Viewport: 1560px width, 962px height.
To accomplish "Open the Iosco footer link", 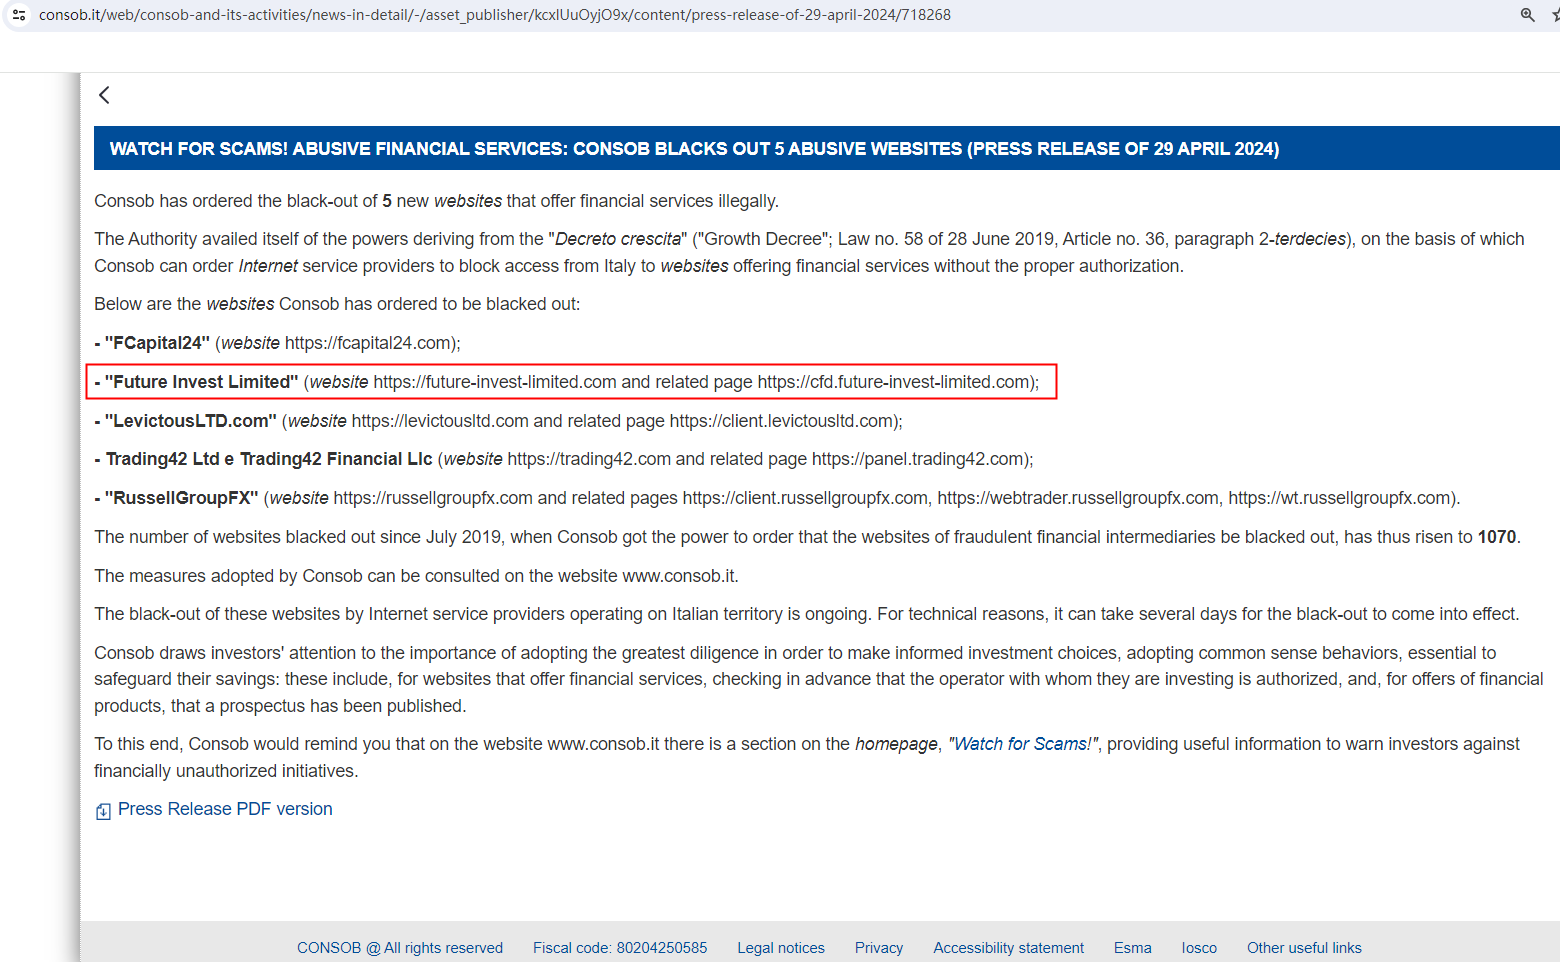I will pos(1199,948).
